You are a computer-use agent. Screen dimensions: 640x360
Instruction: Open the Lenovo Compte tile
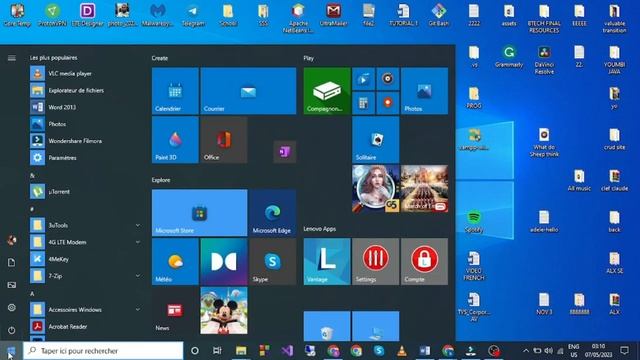click(x=424, y=261)
